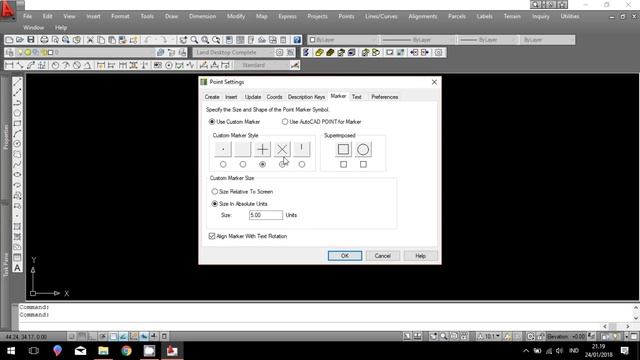Image resolution: width=640 pixels, height=360 pixels.
Task: Select radio under the tick marker style
Action: pos(302,164)
